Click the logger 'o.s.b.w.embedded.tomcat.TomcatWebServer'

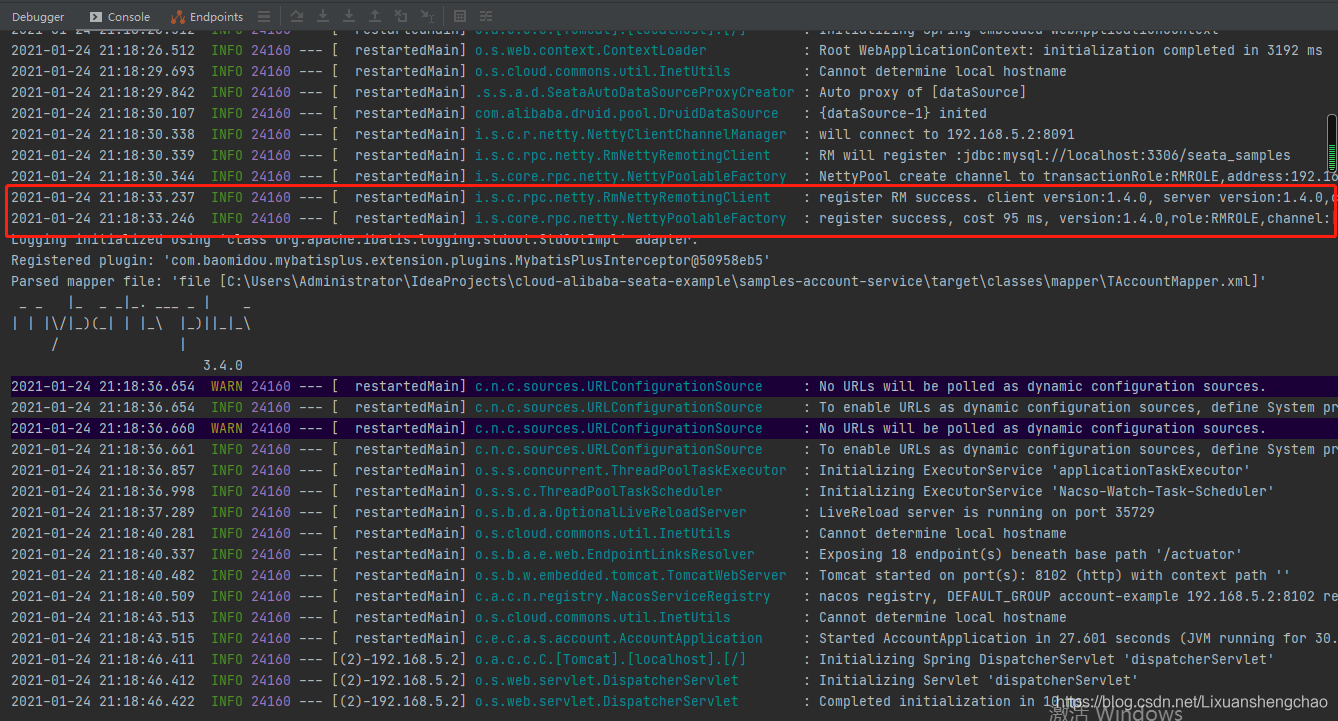tap(630, 575)
